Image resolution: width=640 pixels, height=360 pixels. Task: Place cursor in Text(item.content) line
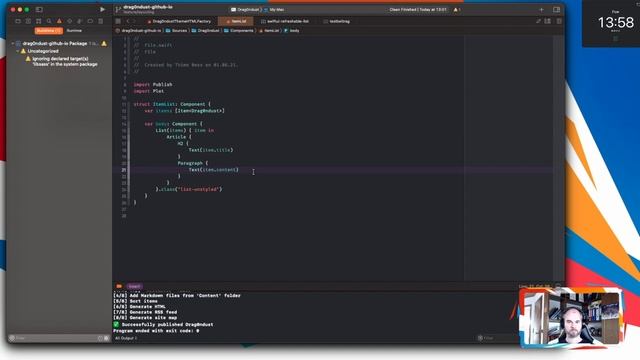[x=213, y=169]
